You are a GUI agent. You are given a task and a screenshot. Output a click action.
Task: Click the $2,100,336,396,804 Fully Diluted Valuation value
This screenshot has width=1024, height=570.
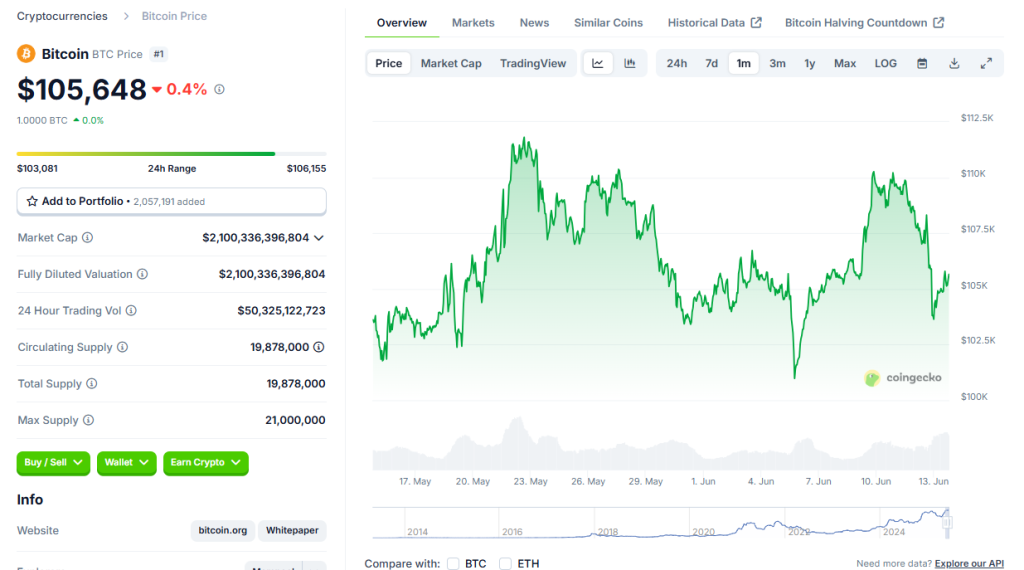(272, 274)
